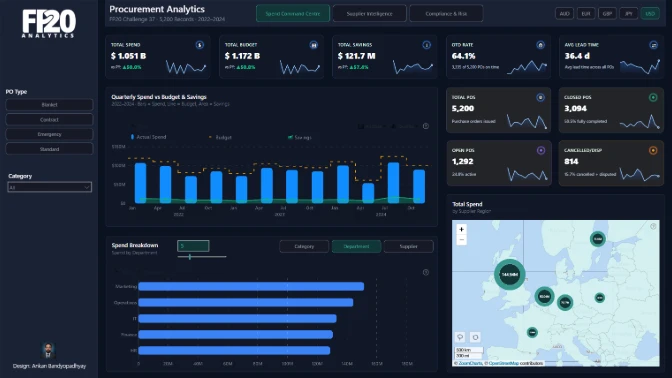
Task: Click the 5,200 total POs value
Action: tap(463, 108)
